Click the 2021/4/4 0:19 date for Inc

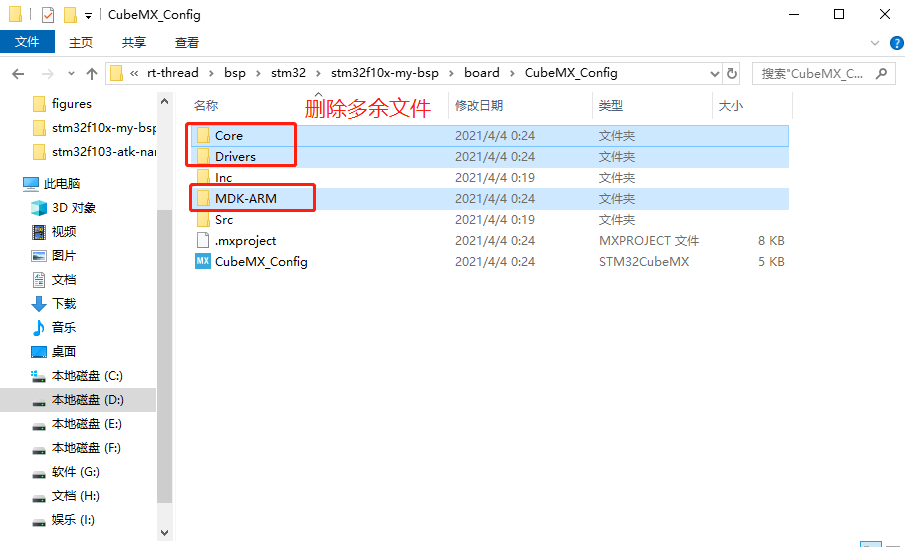[495, 178]
